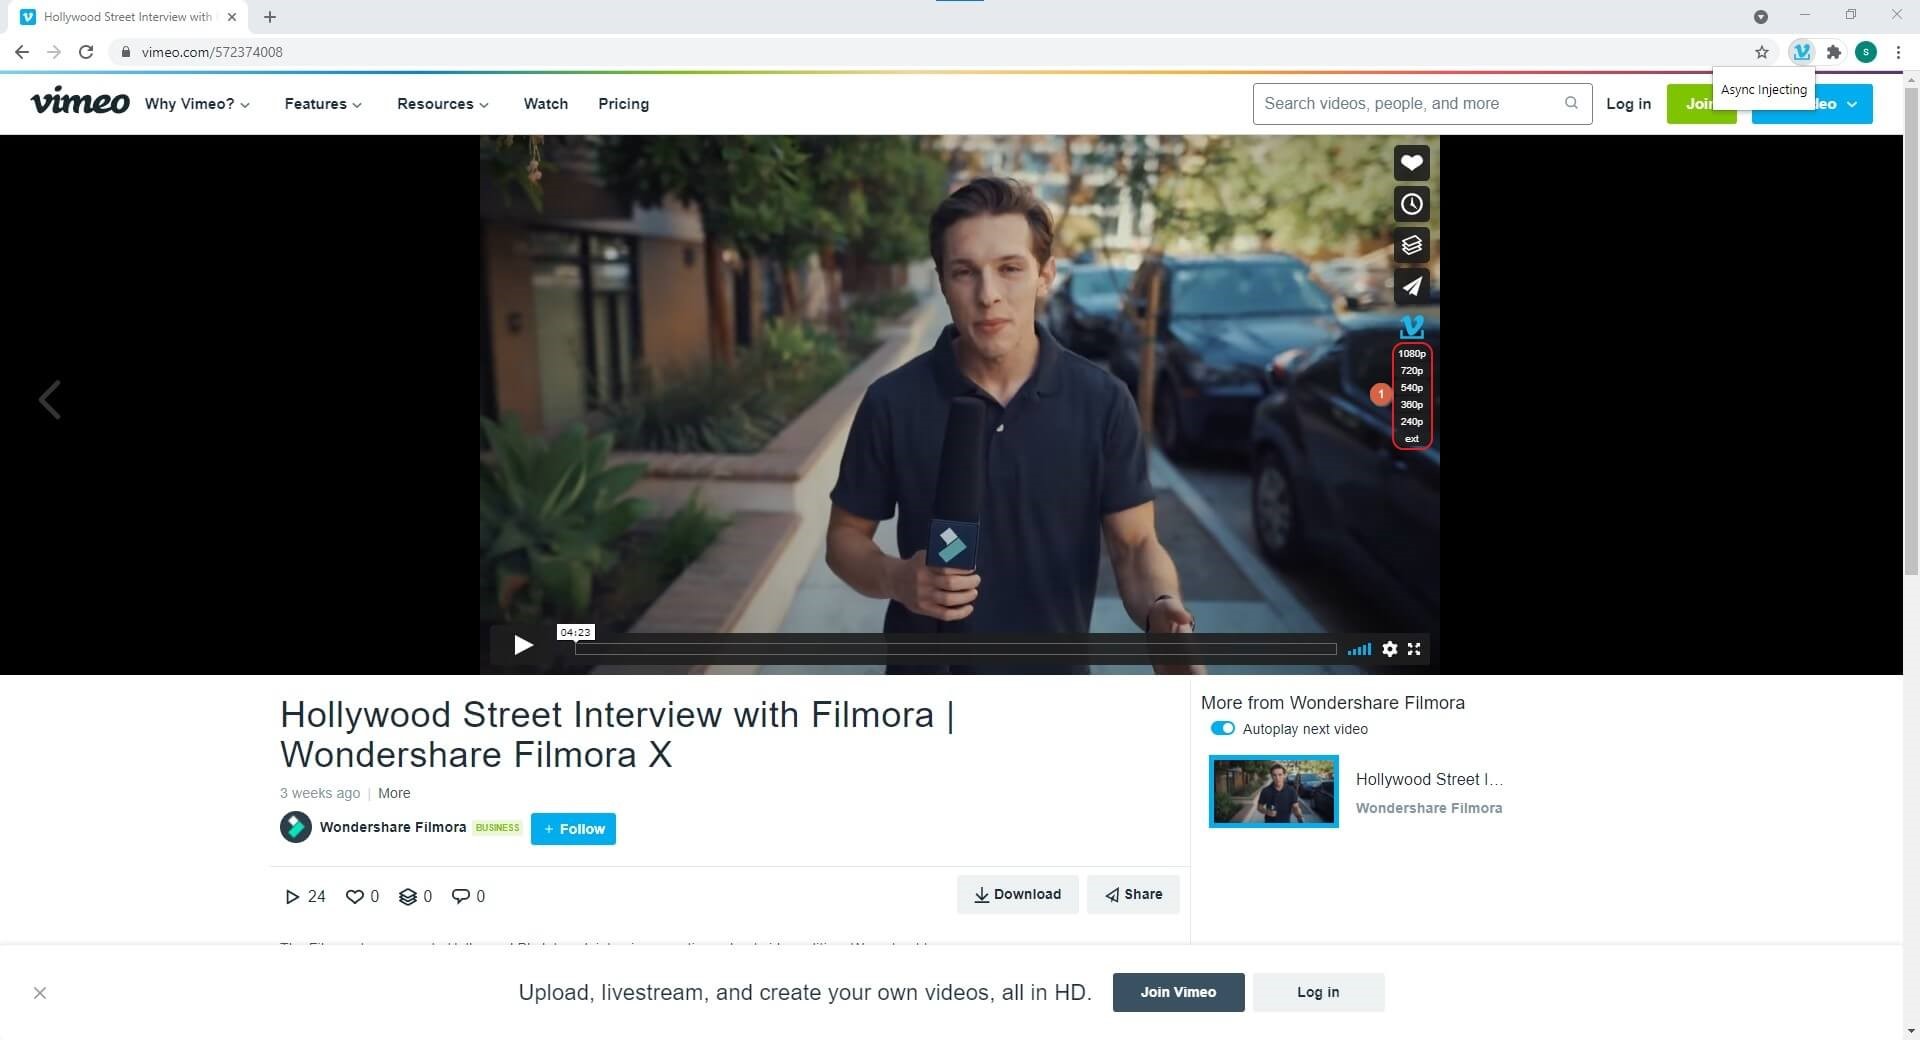Open the player settings gear
This screenshot has height=1040, width=1920.
click(x=1389, y=649)
